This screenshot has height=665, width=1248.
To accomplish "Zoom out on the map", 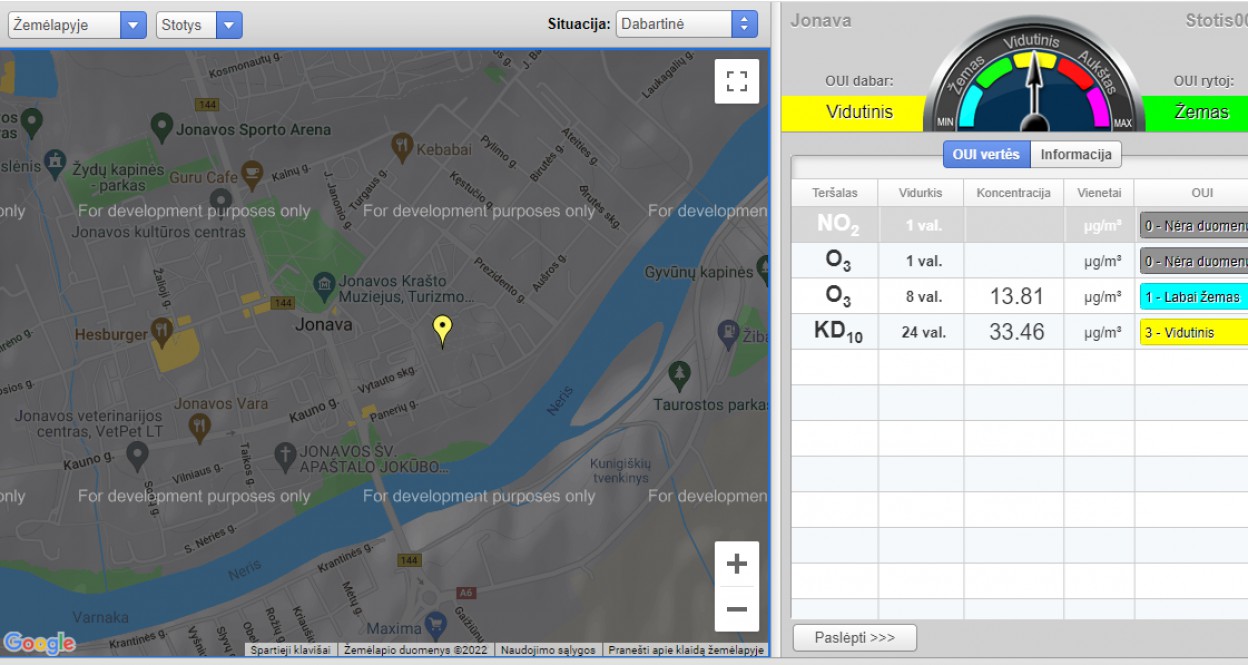I will pyautogui.click(x=736, y=609).
